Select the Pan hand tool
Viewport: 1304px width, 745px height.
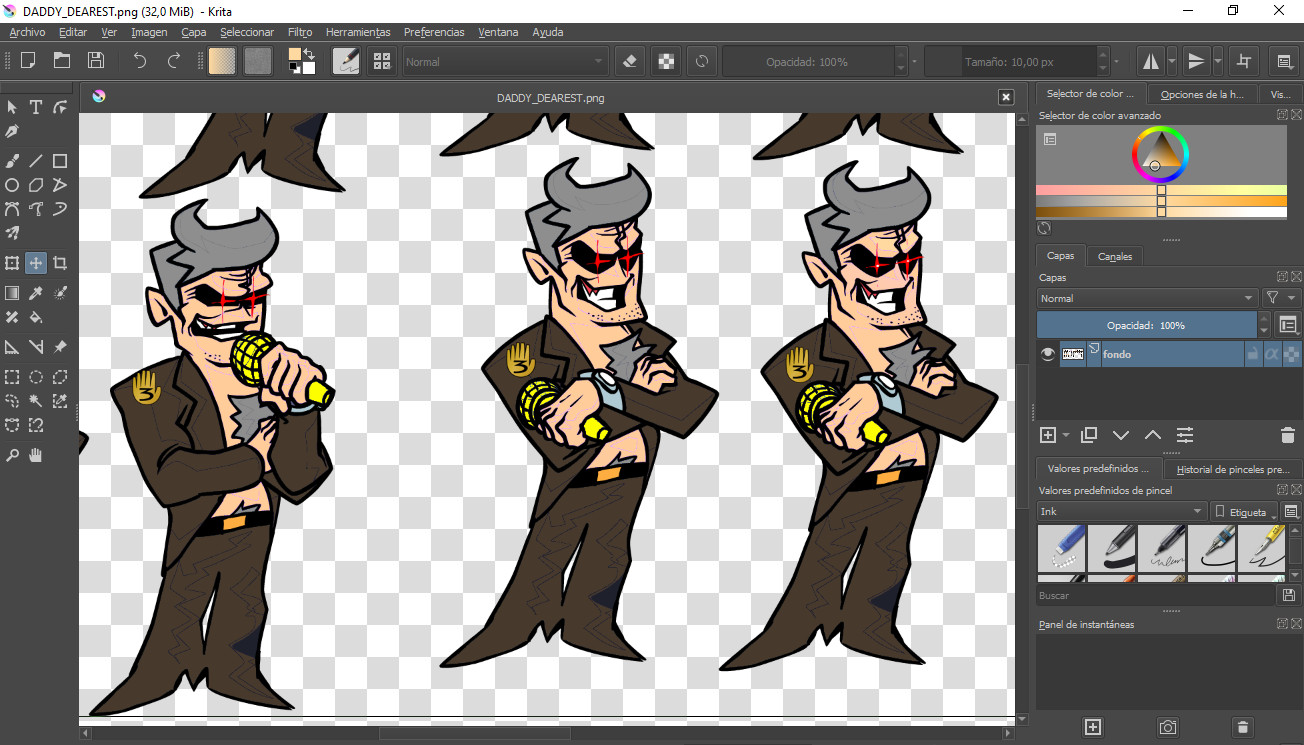36,455
